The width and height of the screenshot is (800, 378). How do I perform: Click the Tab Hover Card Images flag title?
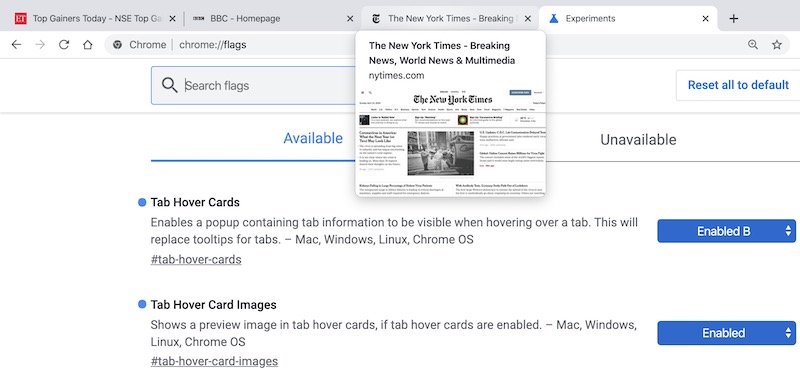coord(213,305)
